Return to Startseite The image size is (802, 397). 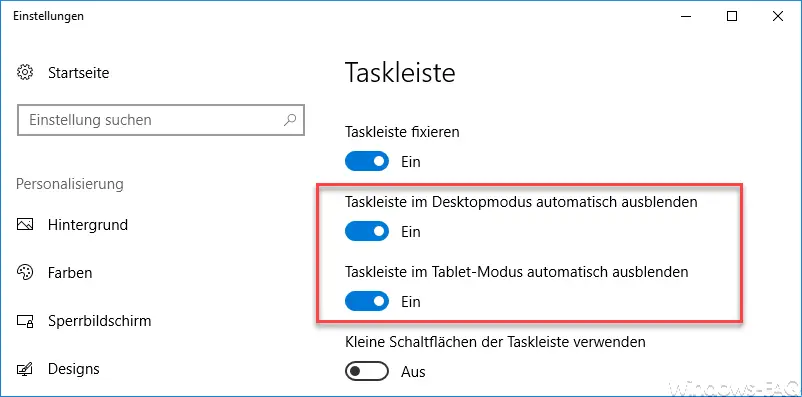[78, 73]
